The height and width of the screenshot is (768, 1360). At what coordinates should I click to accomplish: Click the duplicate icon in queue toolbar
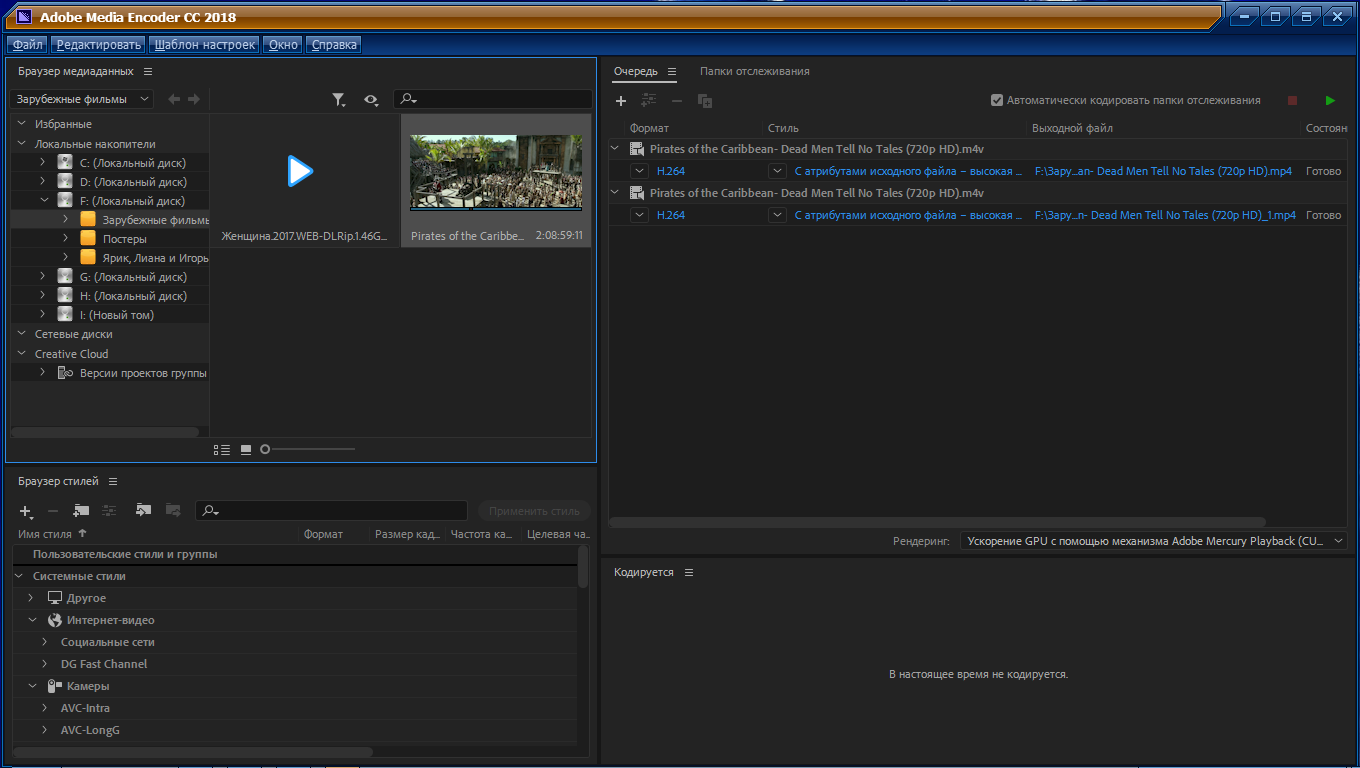705,100
